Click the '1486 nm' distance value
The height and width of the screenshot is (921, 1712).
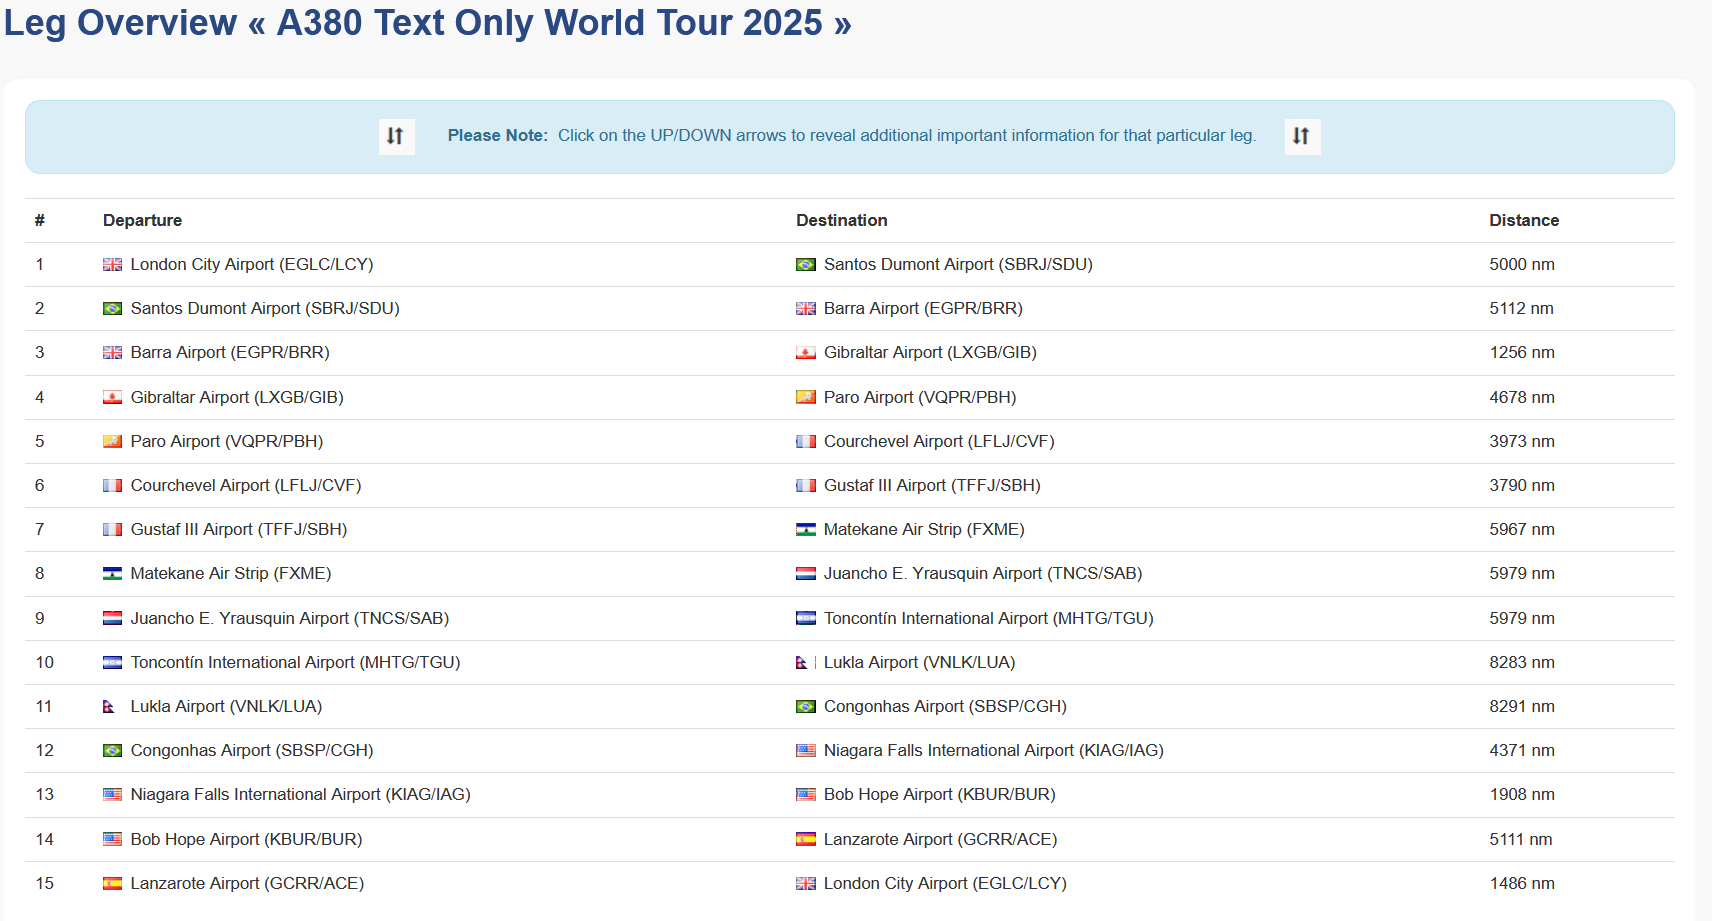pyautogui.click(x=1522, y=884)
